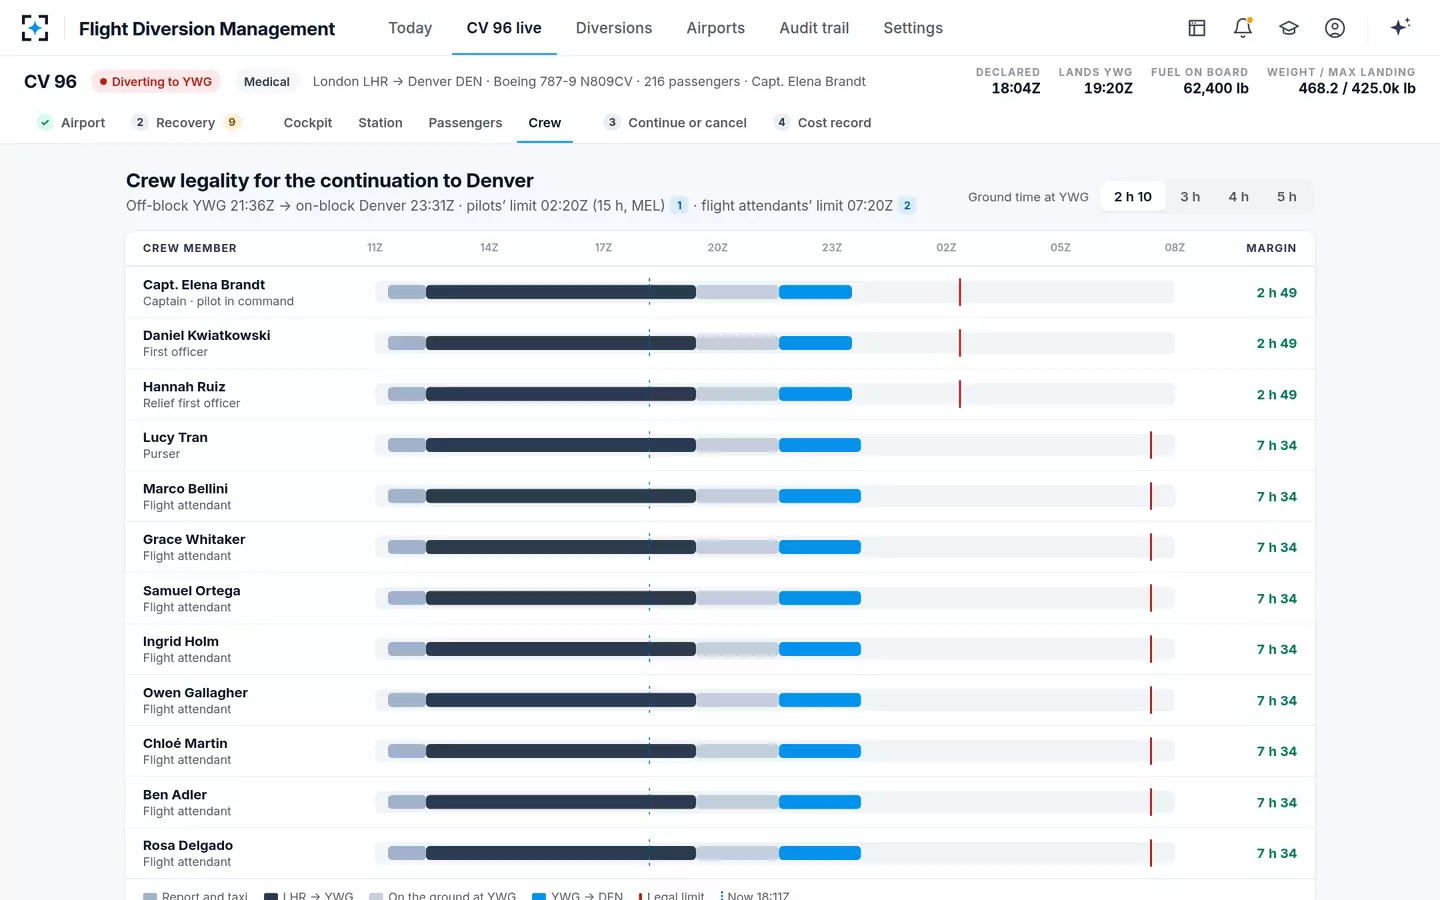Select Daniel Kwiatkowski crew row name
The width and height of the screenshot is (1440, 900).
point(207,336)
